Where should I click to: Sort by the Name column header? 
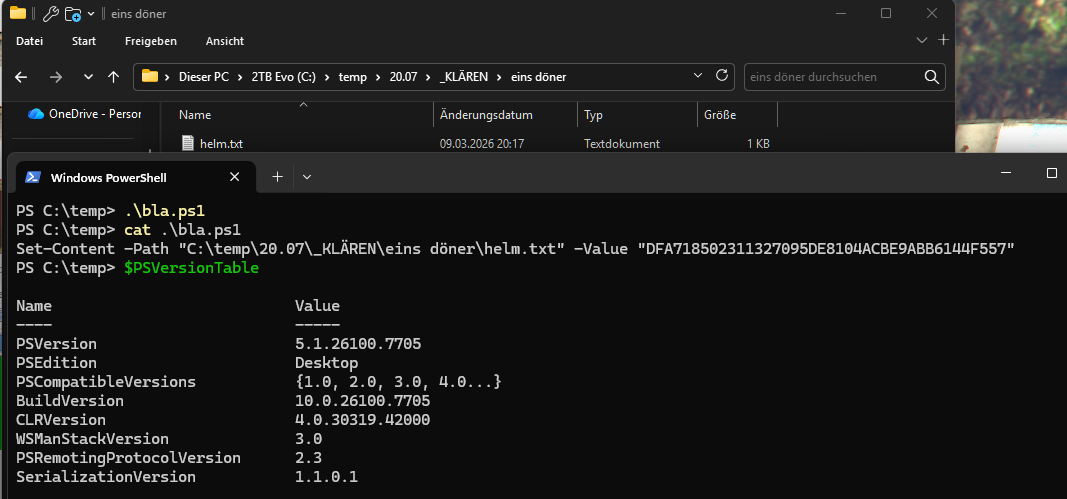(x=195, y=115)
